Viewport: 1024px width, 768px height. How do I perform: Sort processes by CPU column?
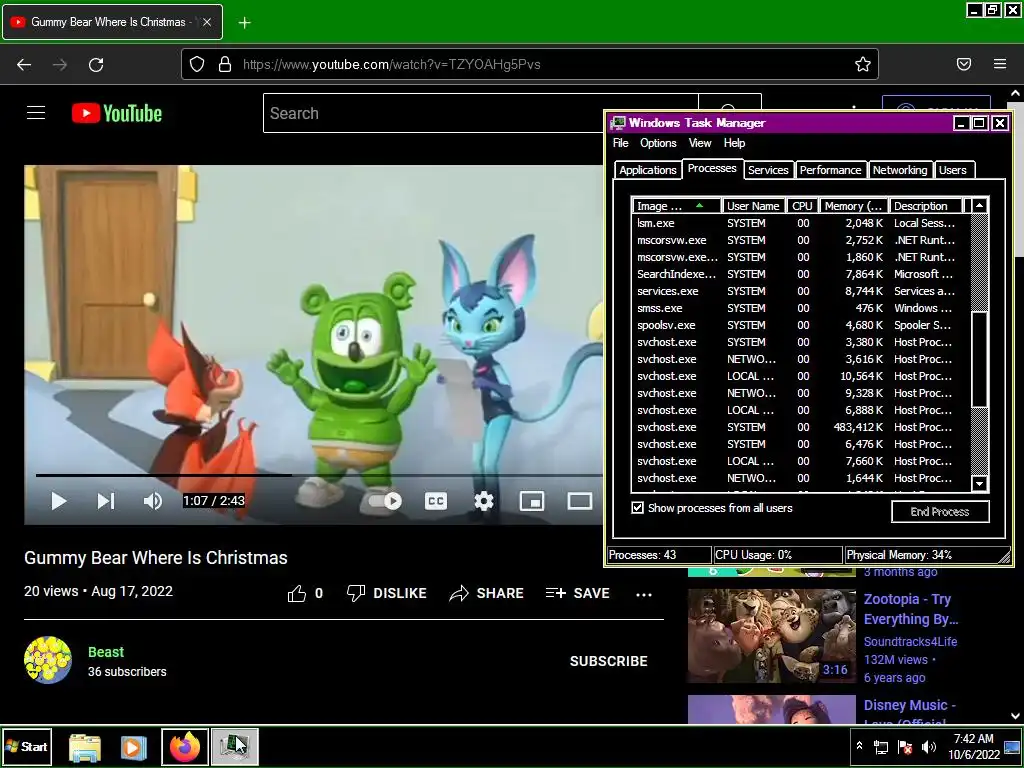(x=802, y=206)
